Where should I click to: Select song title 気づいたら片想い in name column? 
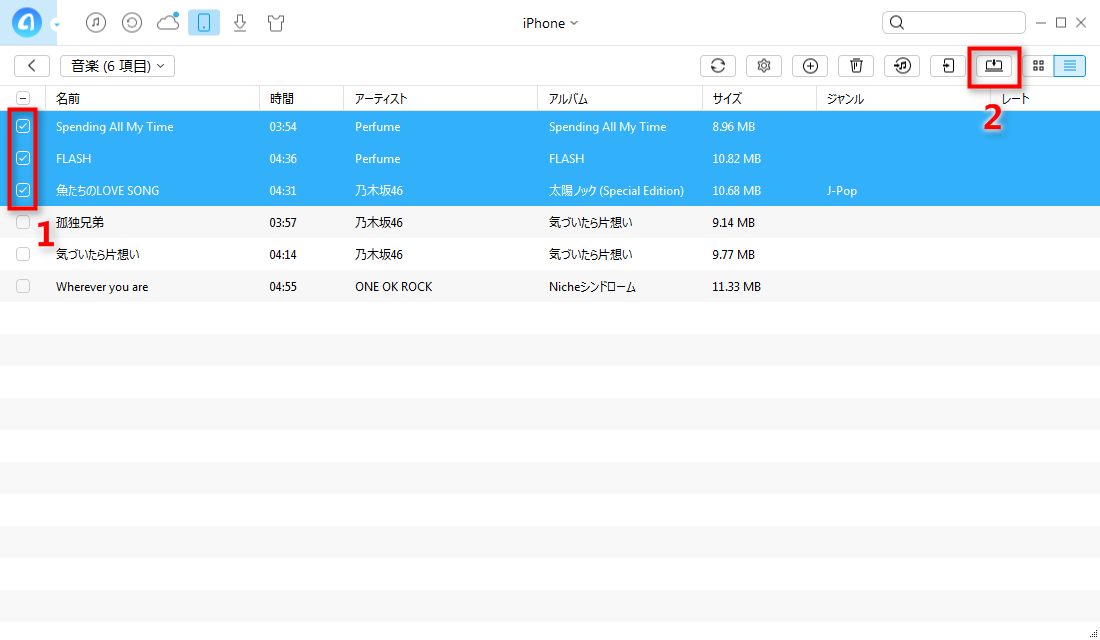(x=98, y=255)
